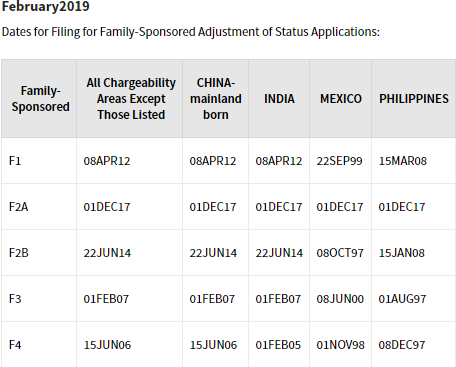Select the PHILIPPINES column header
The height and width of the screenshot is (367, 456).
pos(414,99)
